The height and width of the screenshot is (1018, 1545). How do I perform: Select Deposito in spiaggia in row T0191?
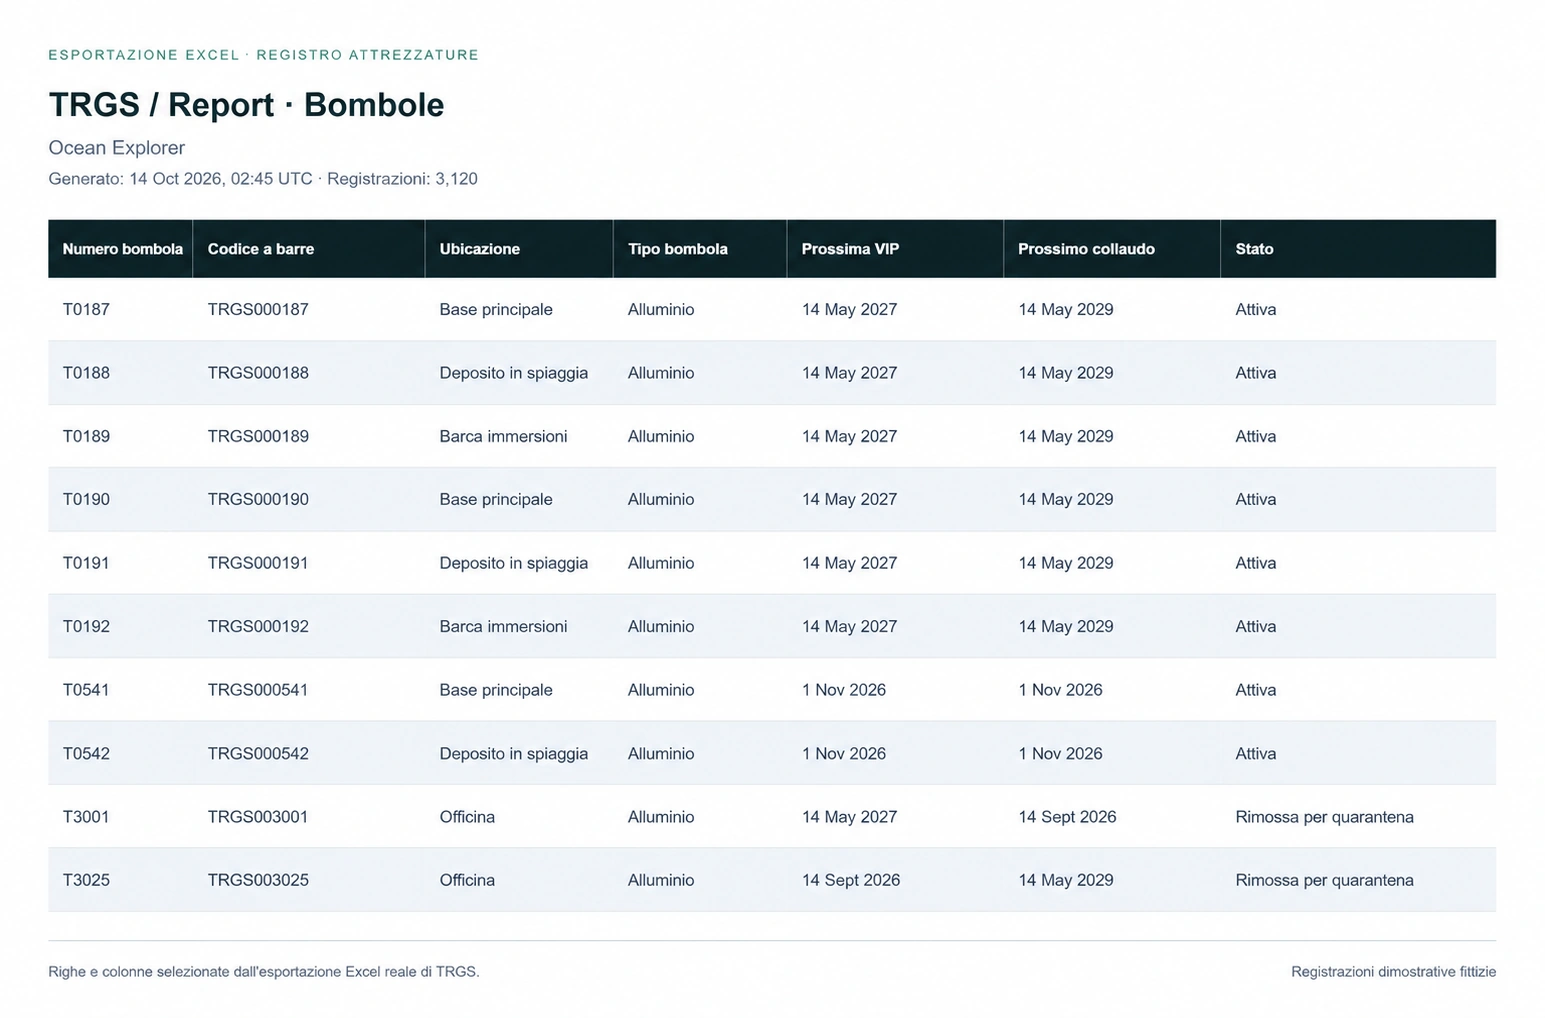514,563
